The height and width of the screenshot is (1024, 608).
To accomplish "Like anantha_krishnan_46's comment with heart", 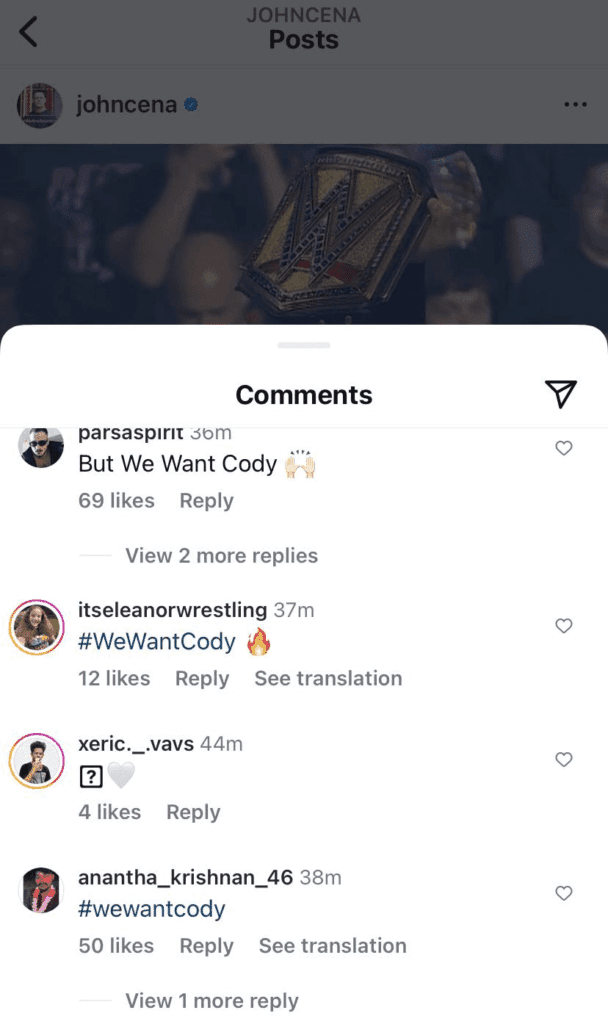I will (564, 892).
